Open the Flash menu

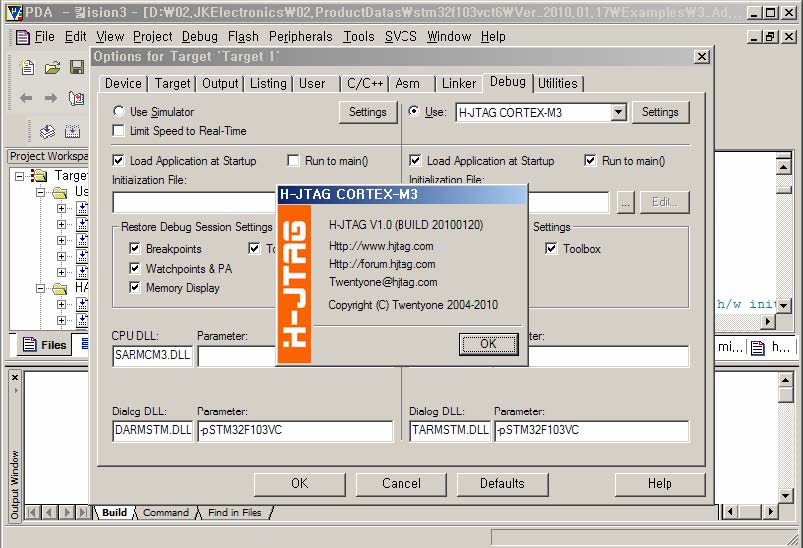[243, 37]
